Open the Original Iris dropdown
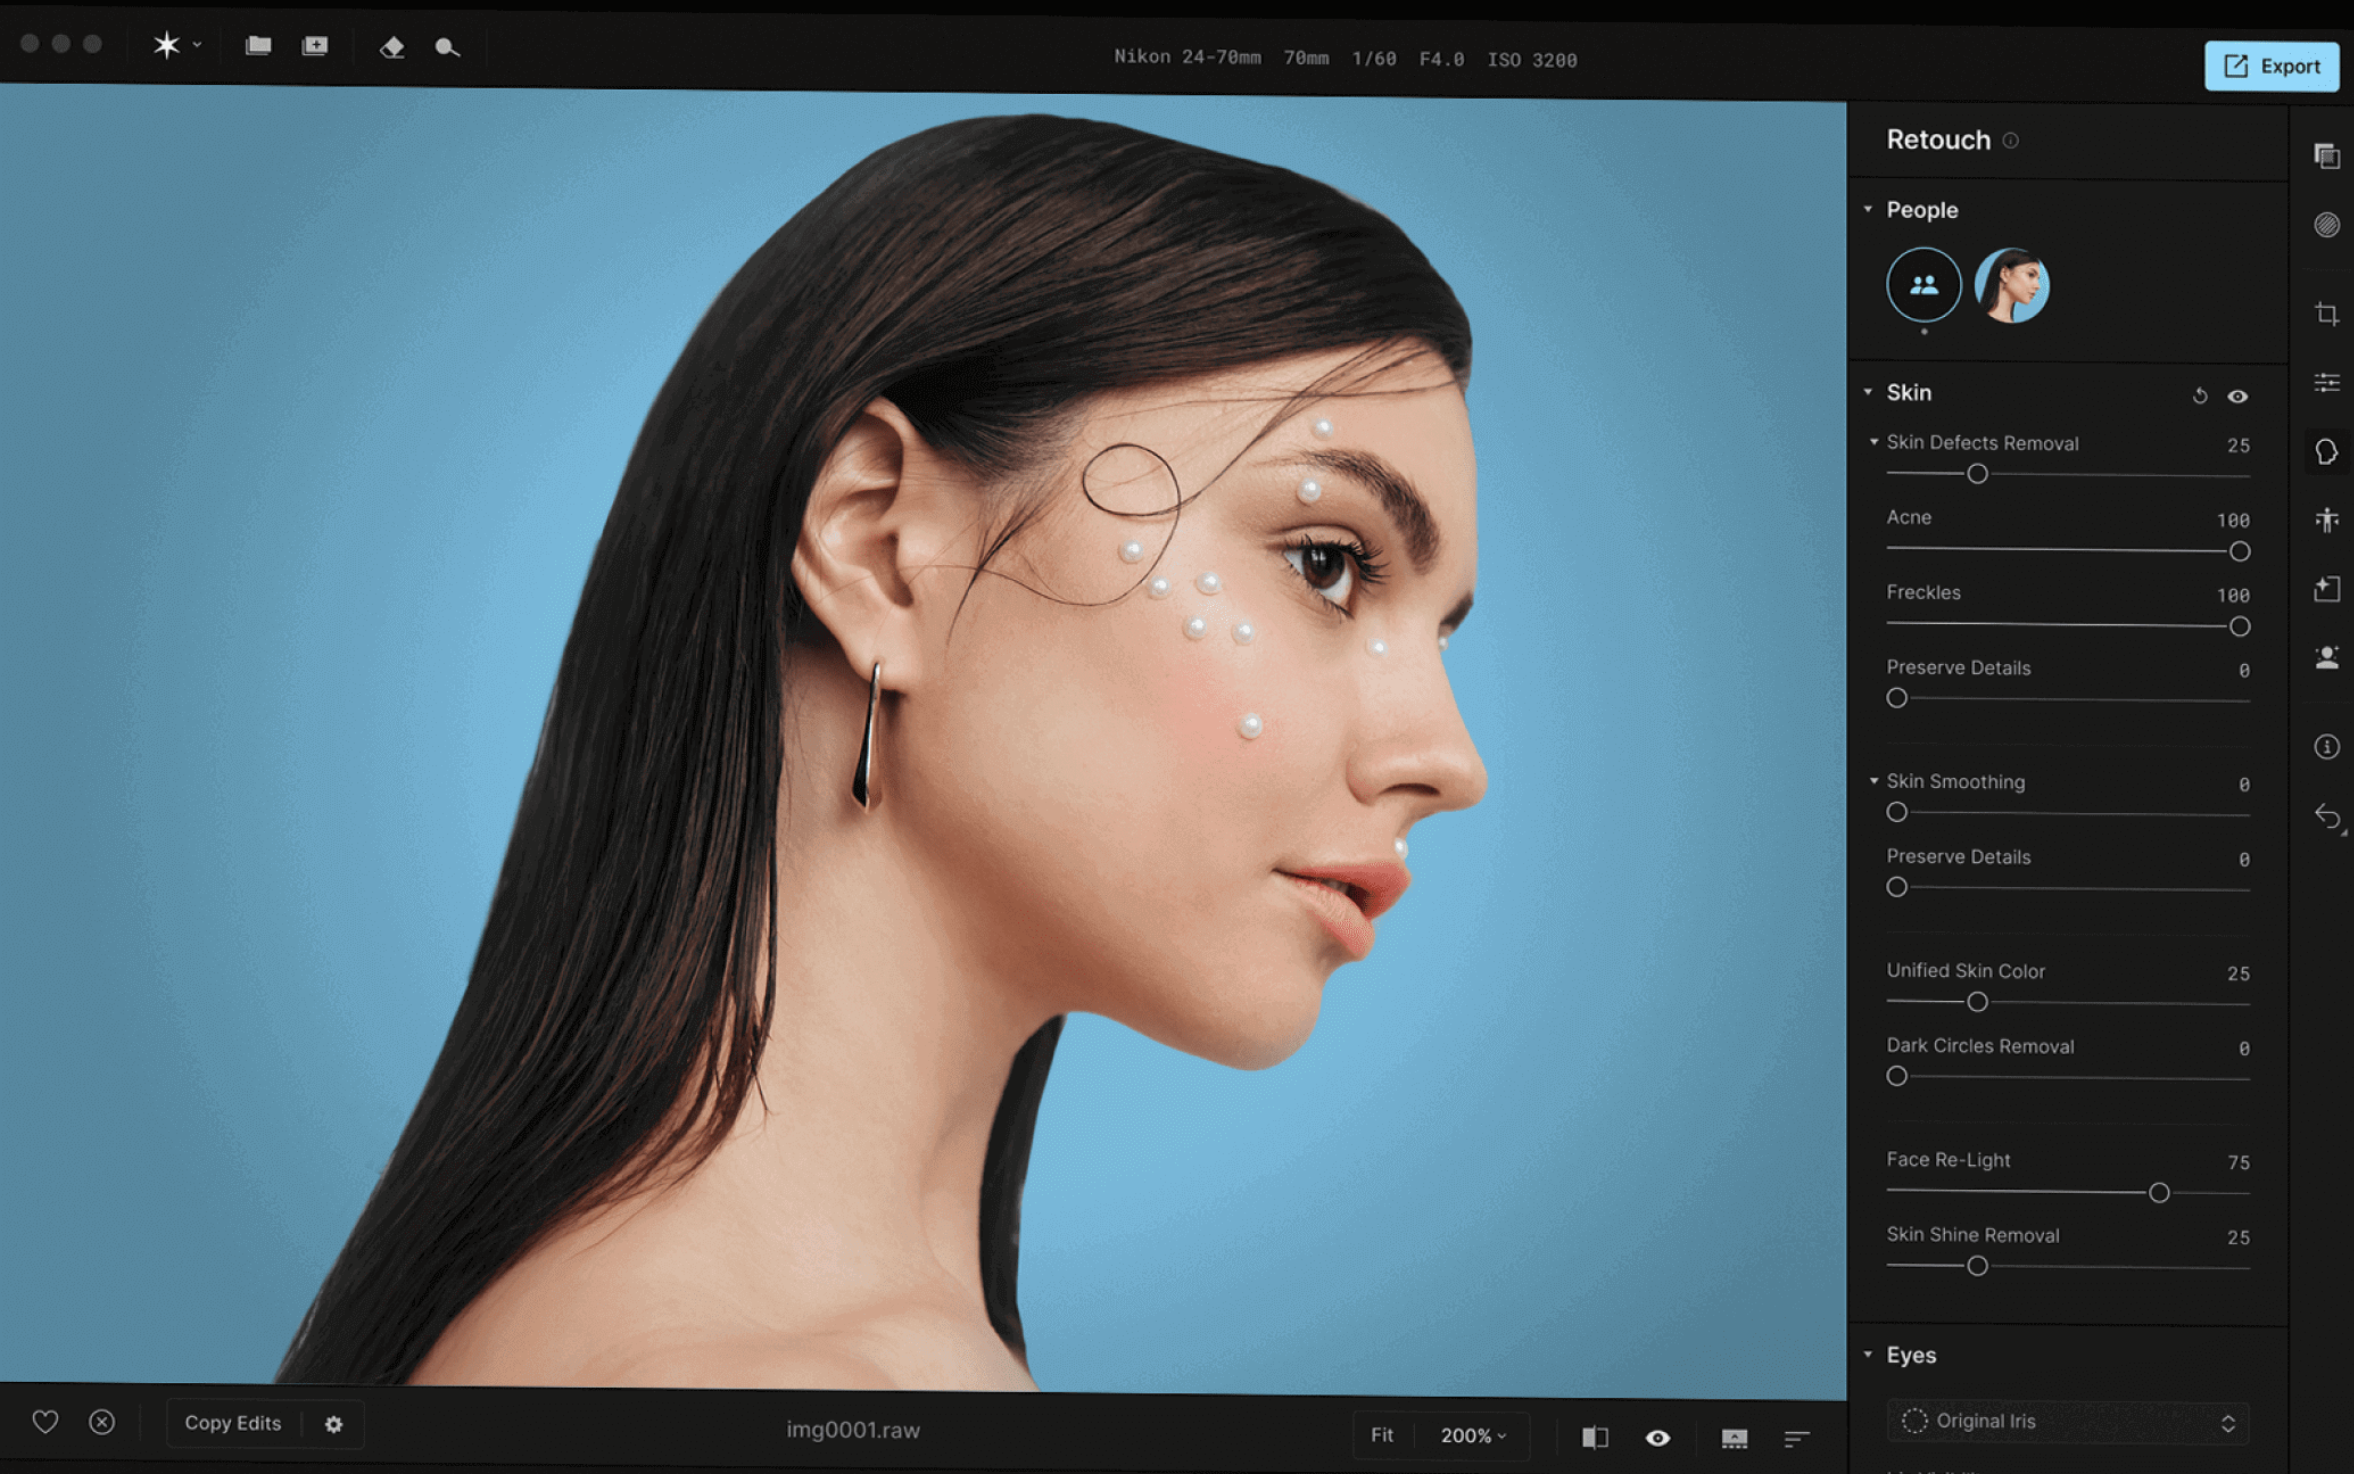This screenshot has height=1474, width=2354. point(2067,1421)
